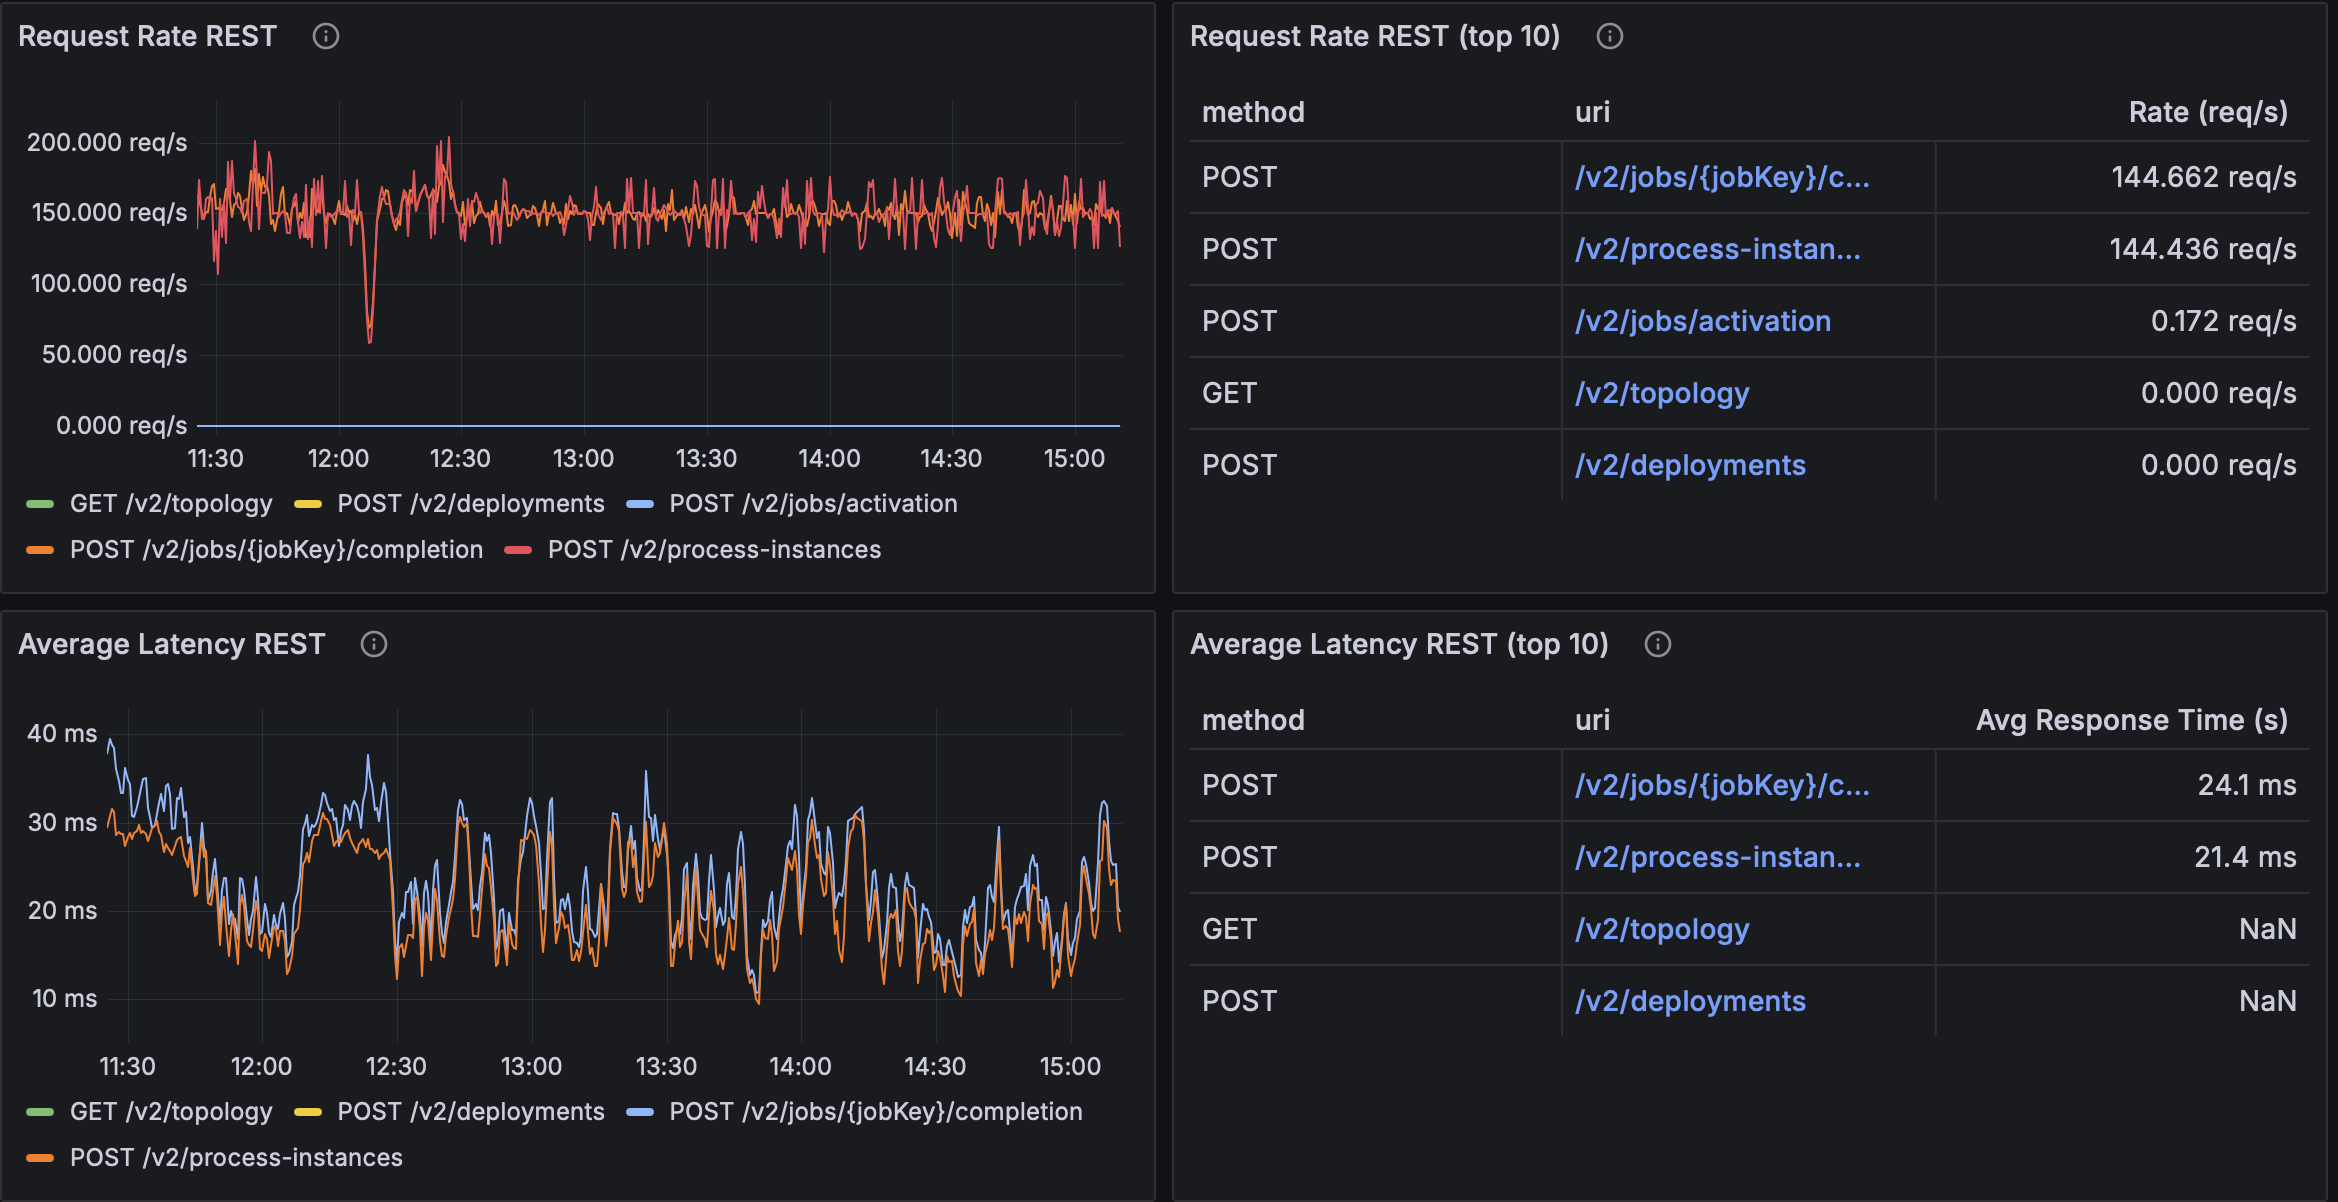
Task: Click info icon beside Request Rate REST title
Action: [326, 36]
